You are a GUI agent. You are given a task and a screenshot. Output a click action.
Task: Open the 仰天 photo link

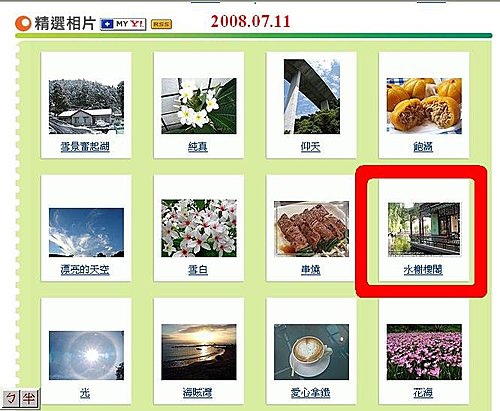[x=311, y=146]
